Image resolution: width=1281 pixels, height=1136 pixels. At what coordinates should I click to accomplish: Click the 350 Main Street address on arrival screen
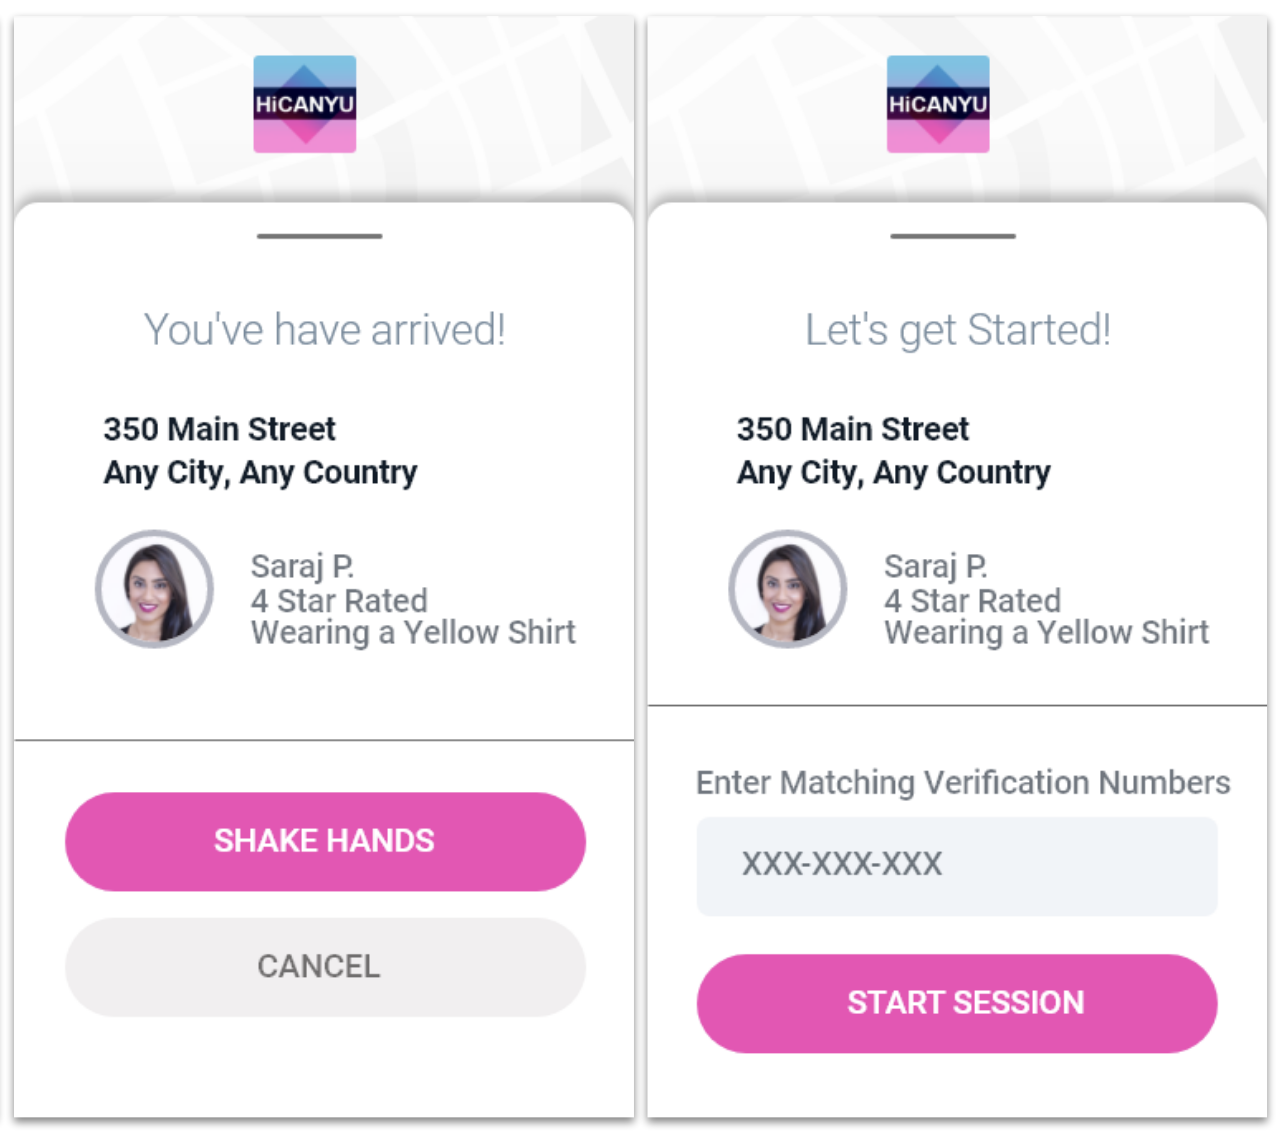pos(220,429)
